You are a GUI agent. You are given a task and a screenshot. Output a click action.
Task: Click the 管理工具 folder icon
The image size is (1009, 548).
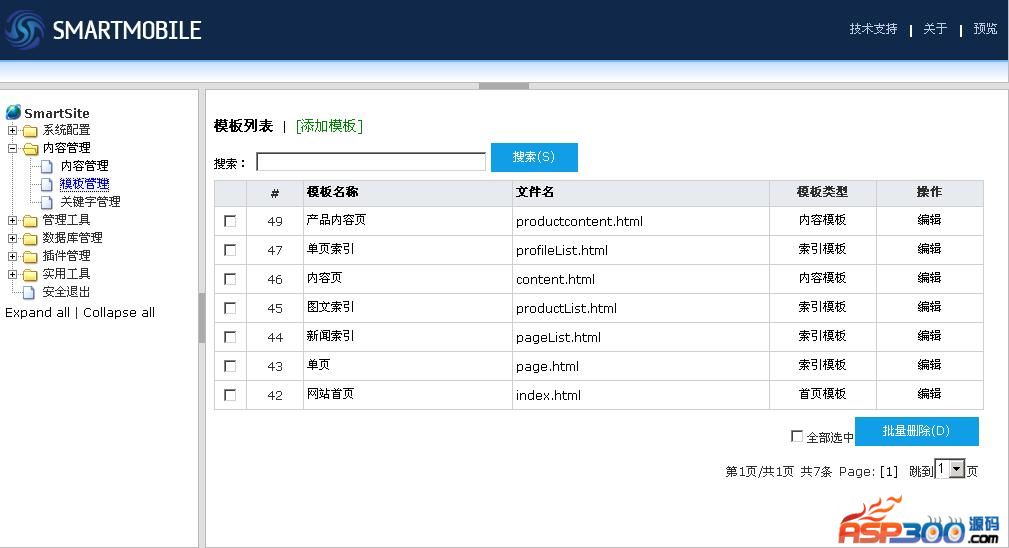(30, 221)
